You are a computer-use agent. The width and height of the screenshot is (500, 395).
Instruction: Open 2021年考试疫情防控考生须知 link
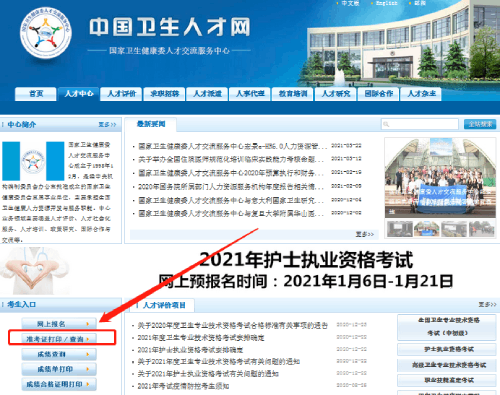183,386
